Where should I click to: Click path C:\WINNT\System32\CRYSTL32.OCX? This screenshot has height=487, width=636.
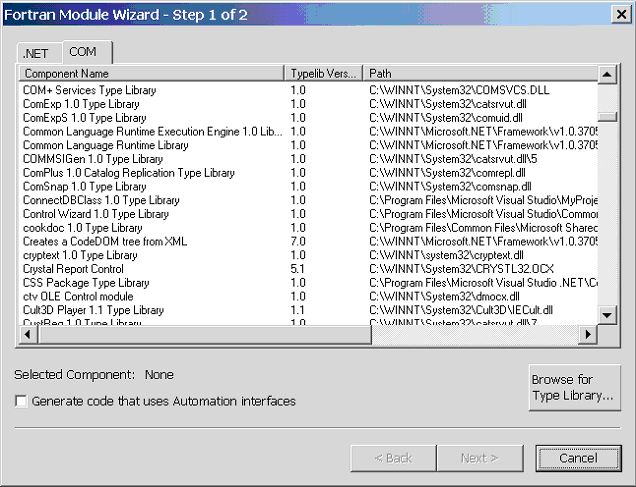pyautogui.click(x=461, y=269)
